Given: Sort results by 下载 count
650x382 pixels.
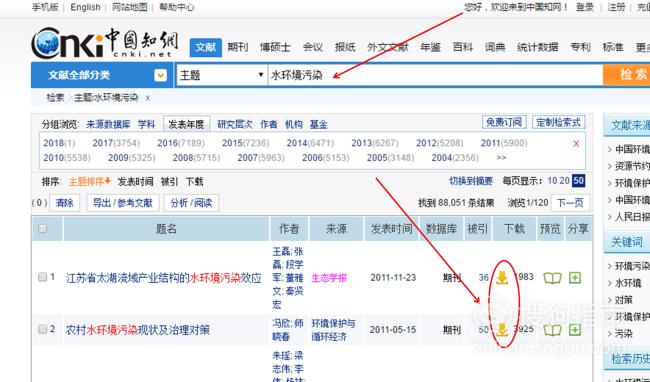Looking at the screenshot, I should (194, 181).
